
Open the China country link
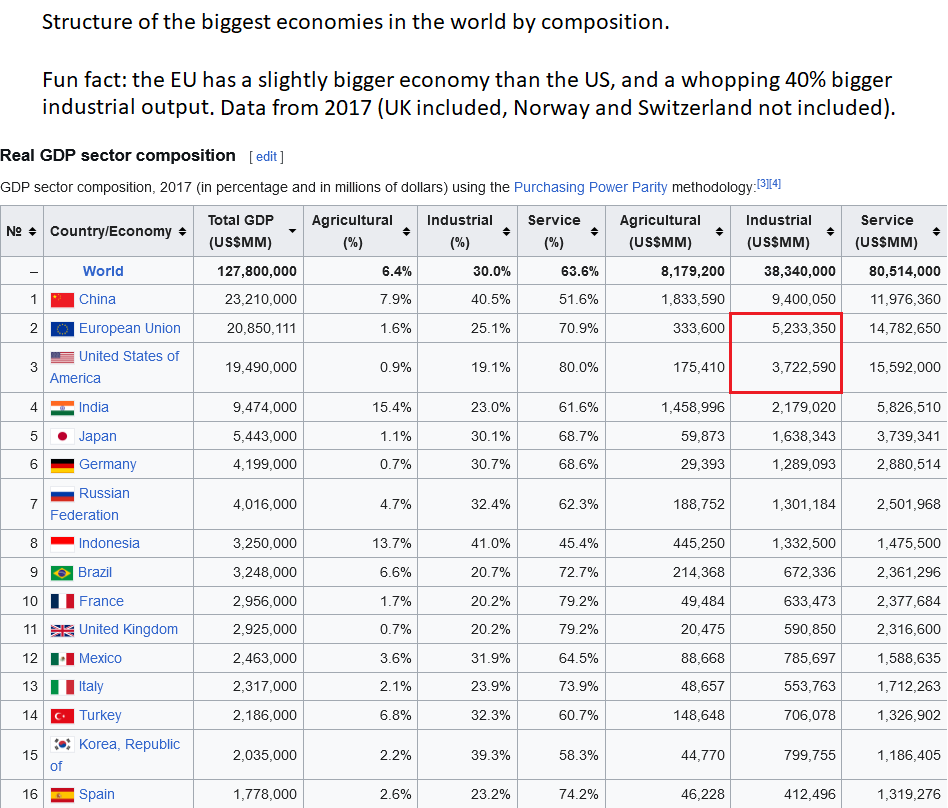97,299
